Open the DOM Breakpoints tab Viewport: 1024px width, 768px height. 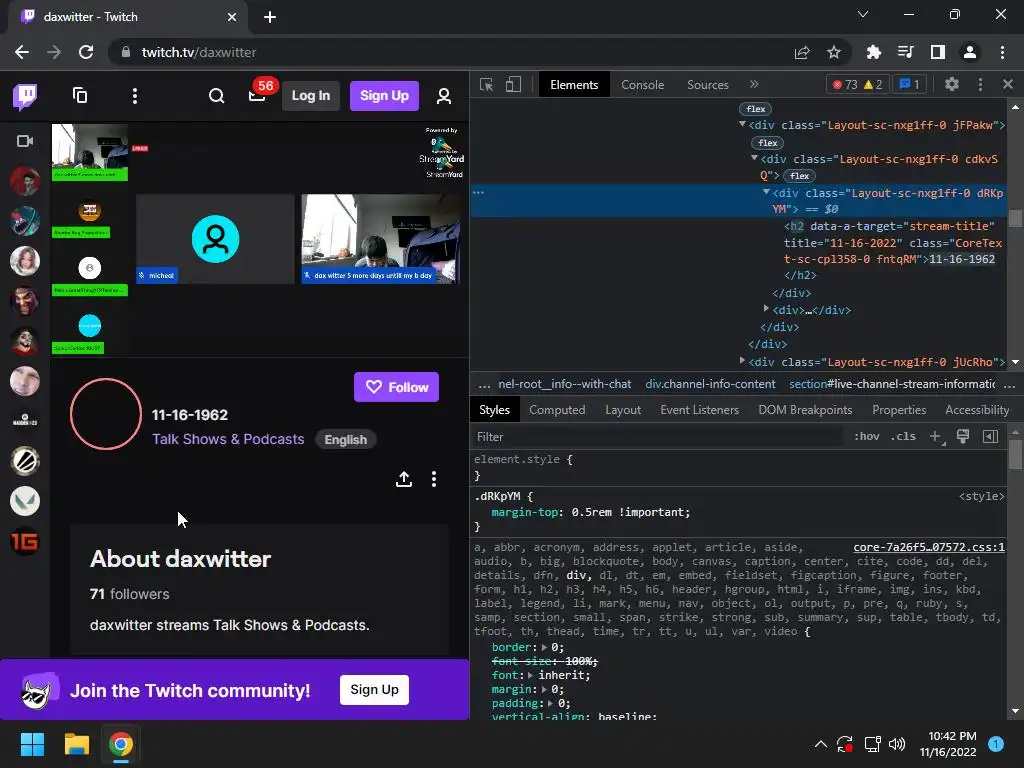pos(805,410)
